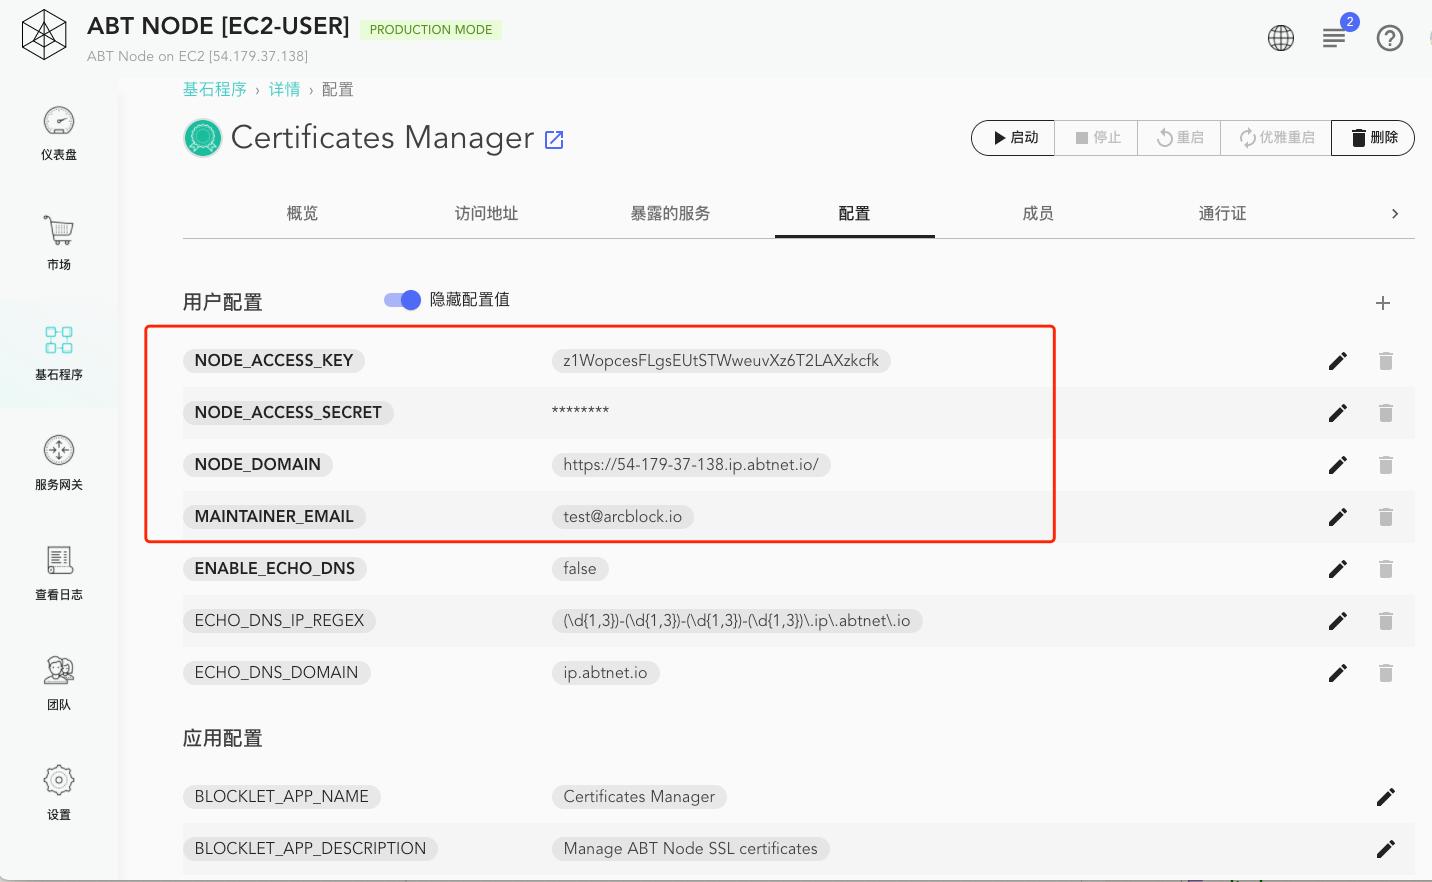1432x882 pixels.
Task: Open the 查看日志 logs icon
Action: (x=59, y=560)
